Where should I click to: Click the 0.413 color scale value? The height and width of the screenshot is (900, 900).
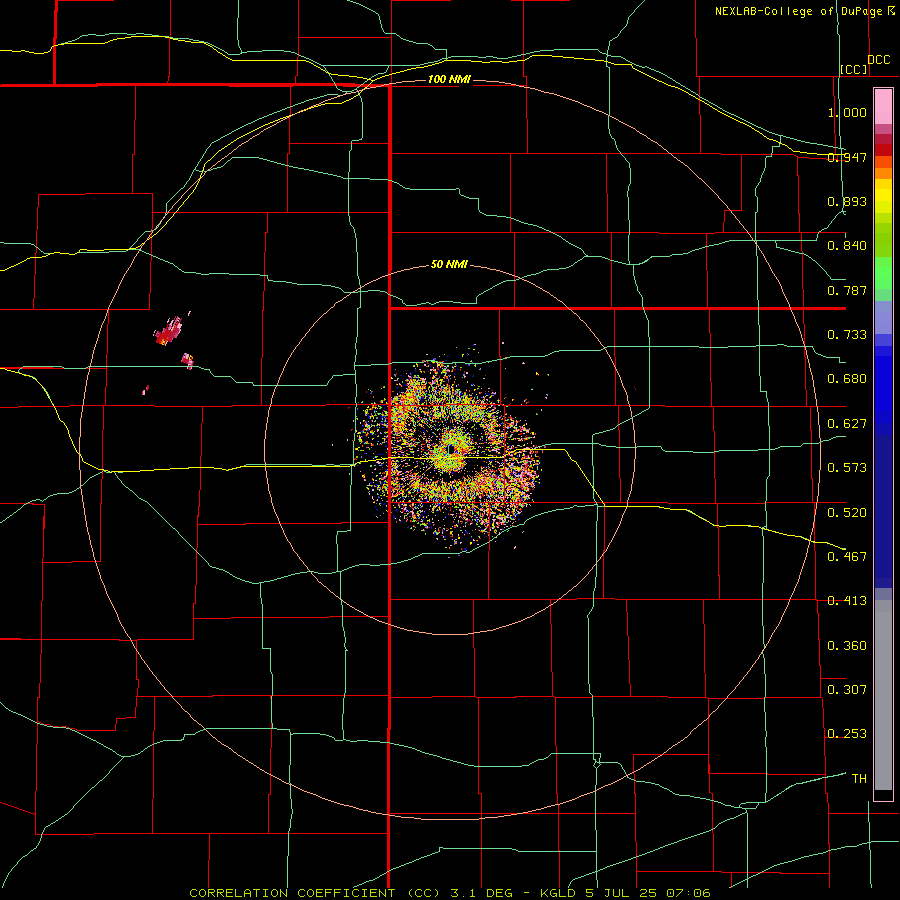pyautogui.click(x=847, y=601)
